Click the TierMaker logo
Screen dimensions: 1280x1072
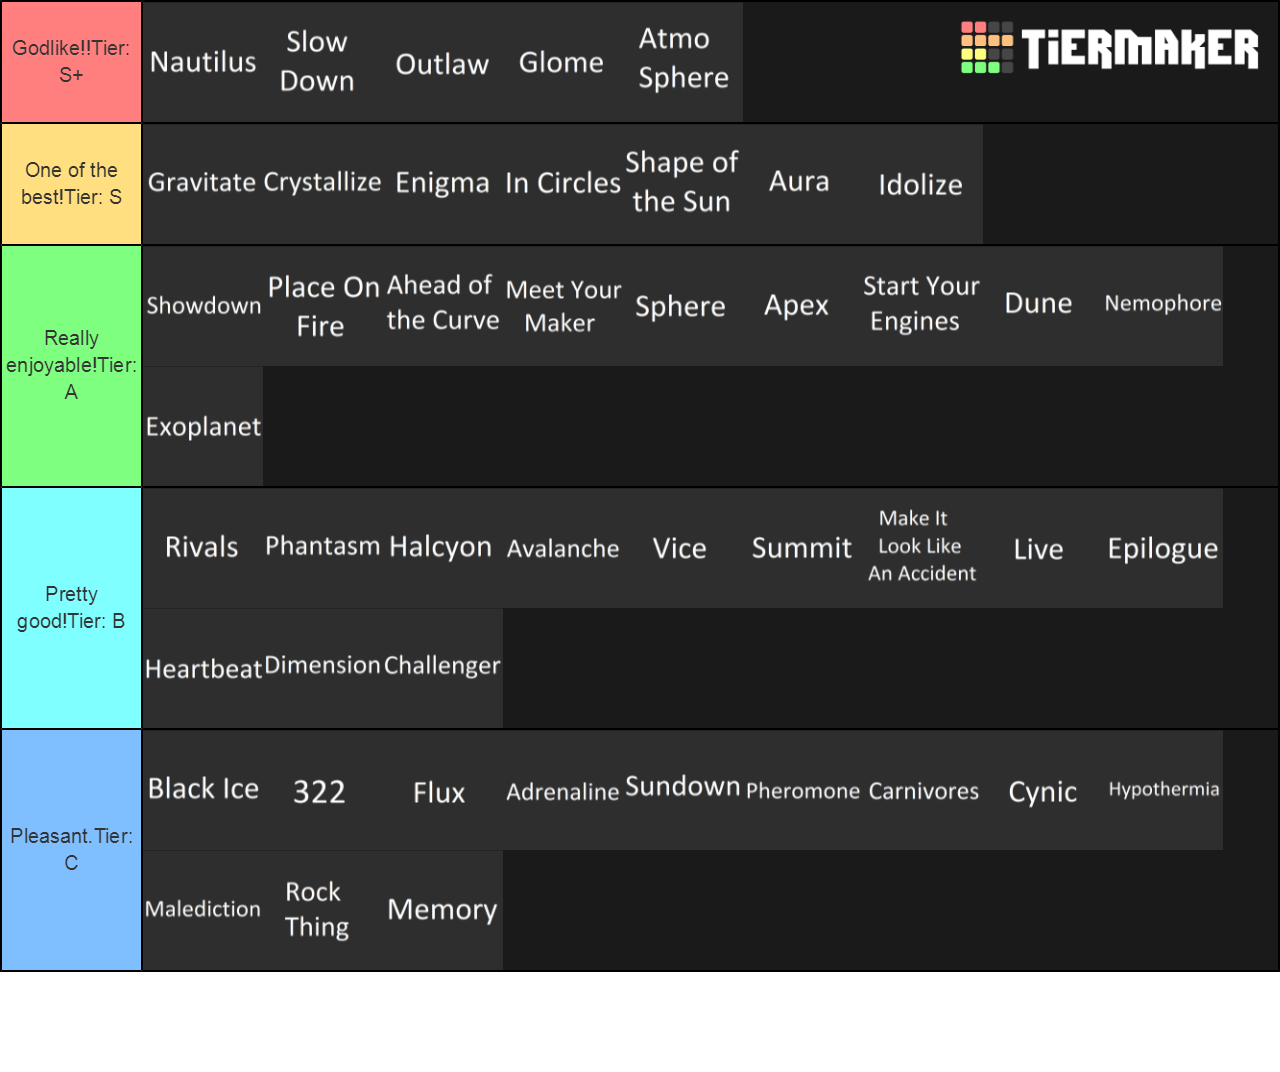1108,46
